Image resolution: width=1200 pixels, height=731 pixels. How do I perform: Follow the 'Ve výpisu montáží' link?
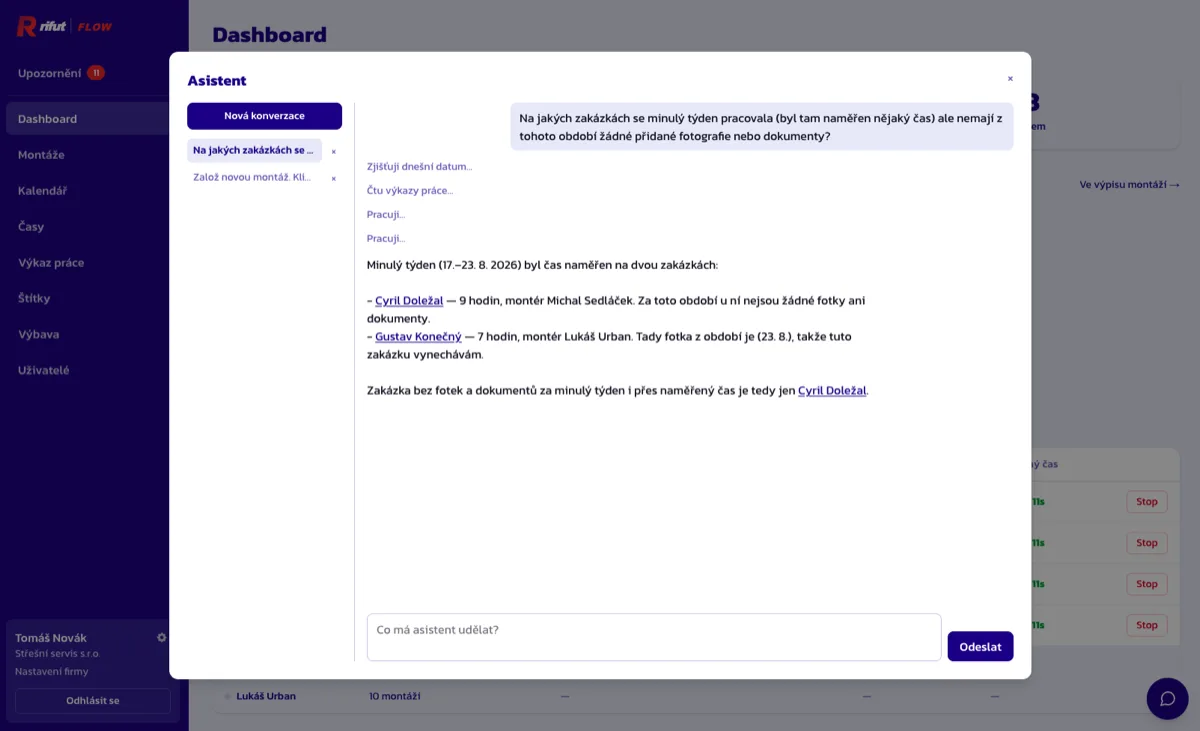click(1129, 185)
